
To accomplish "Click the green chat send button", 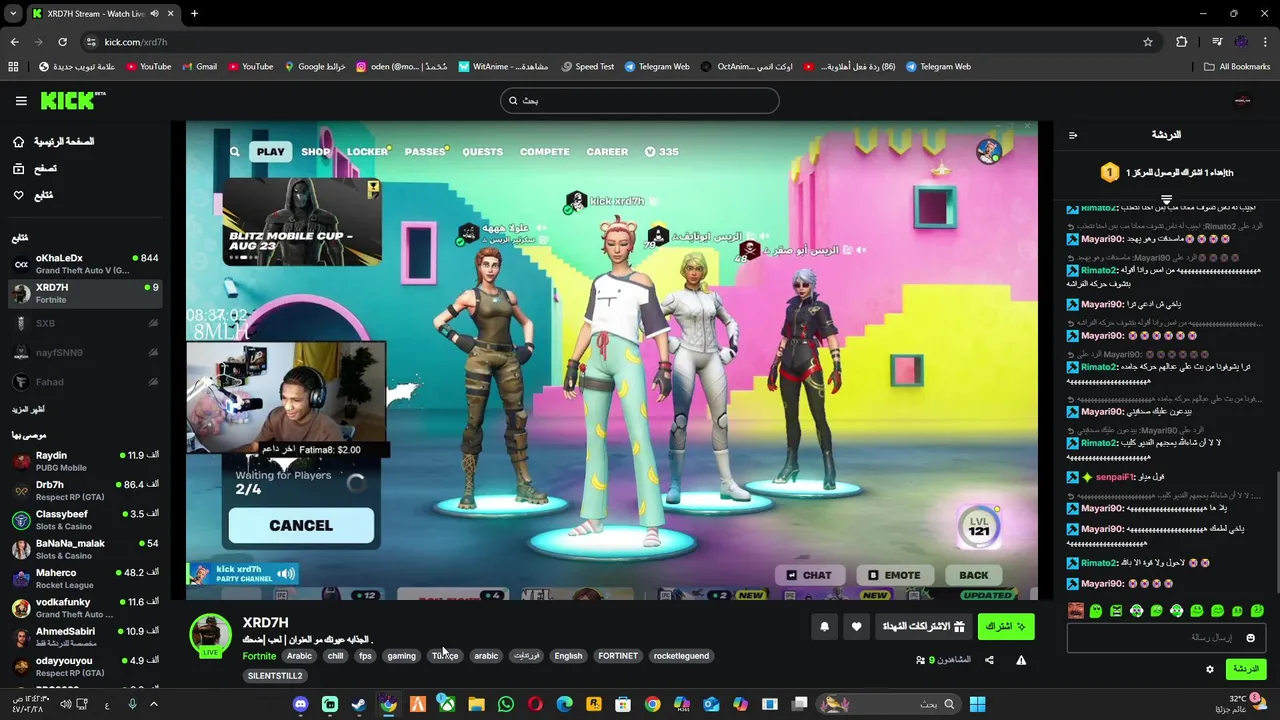I will tap(1245, 669).
